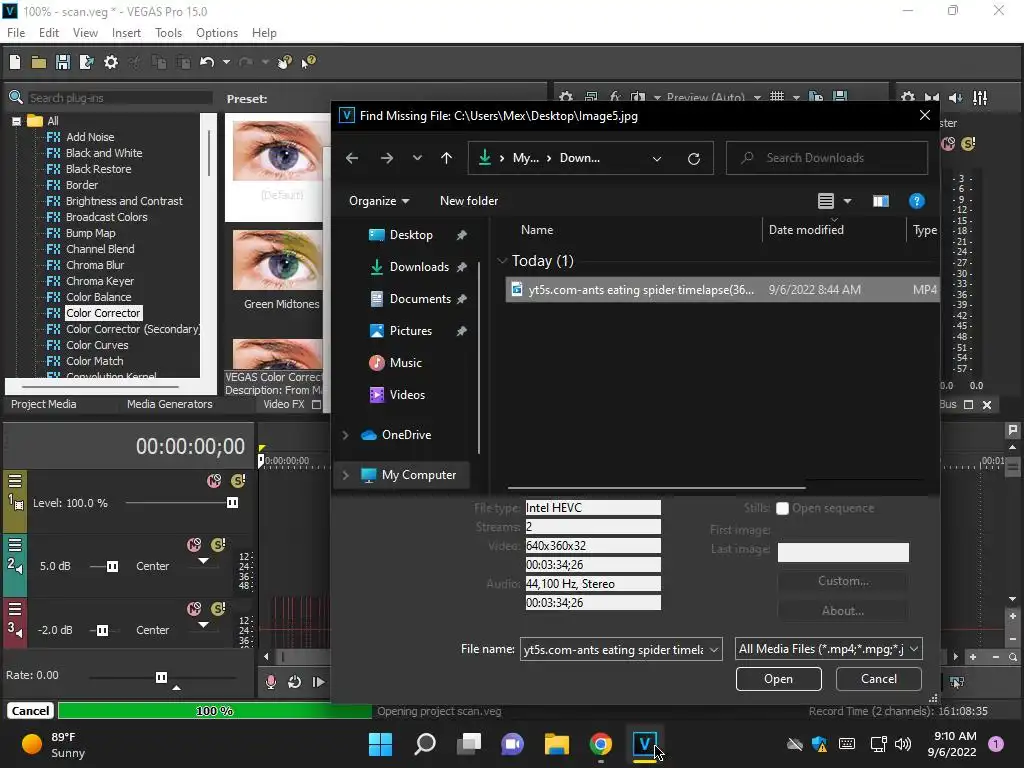Open the Edit menu

pos(49,33)
